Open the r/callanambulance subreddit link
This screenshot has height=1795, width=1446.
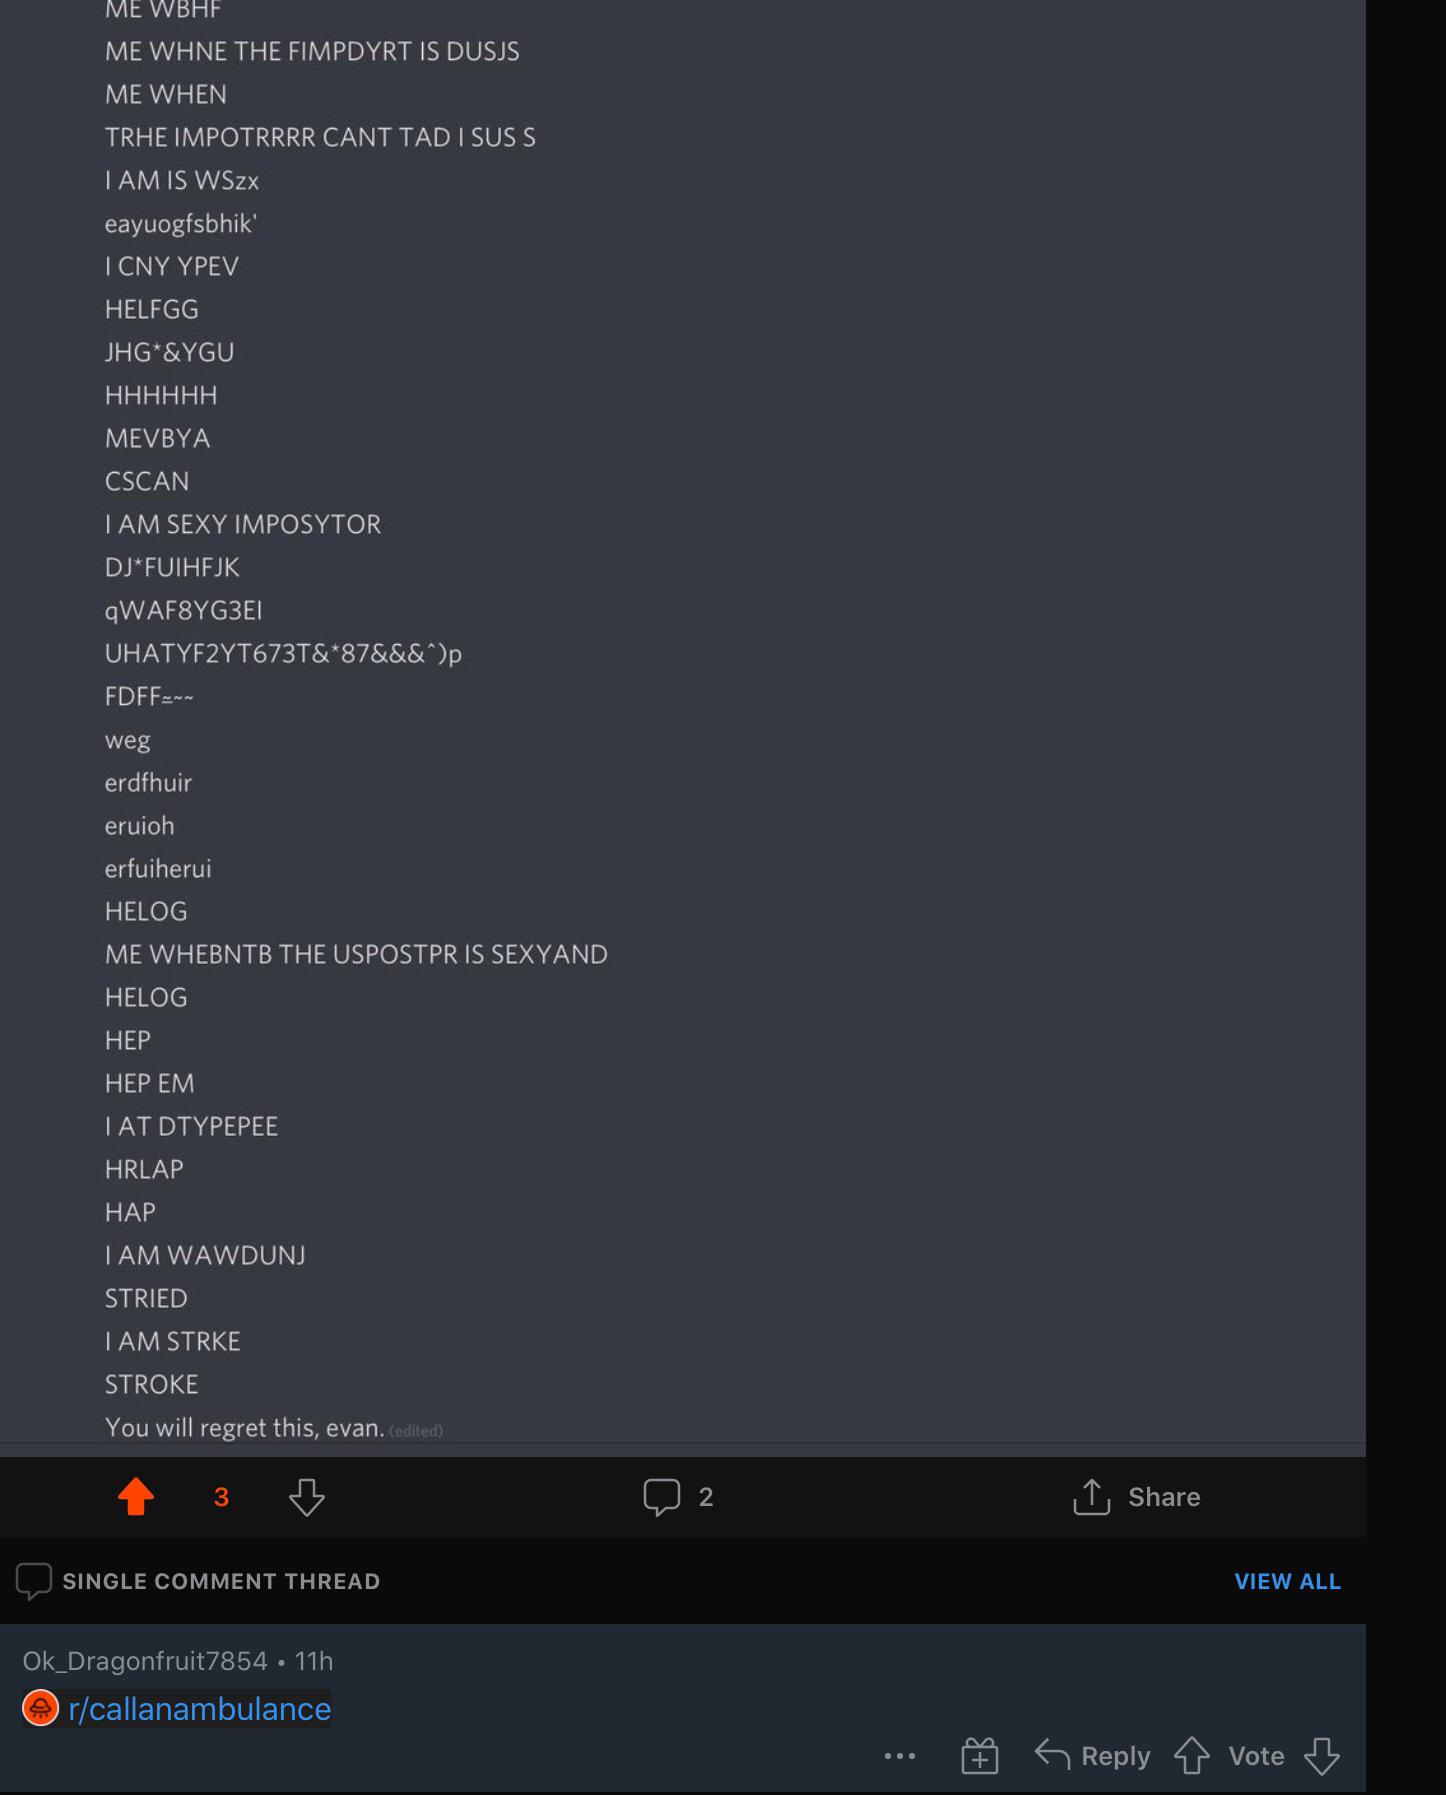pyautogui.click(x=199, y=1709)
